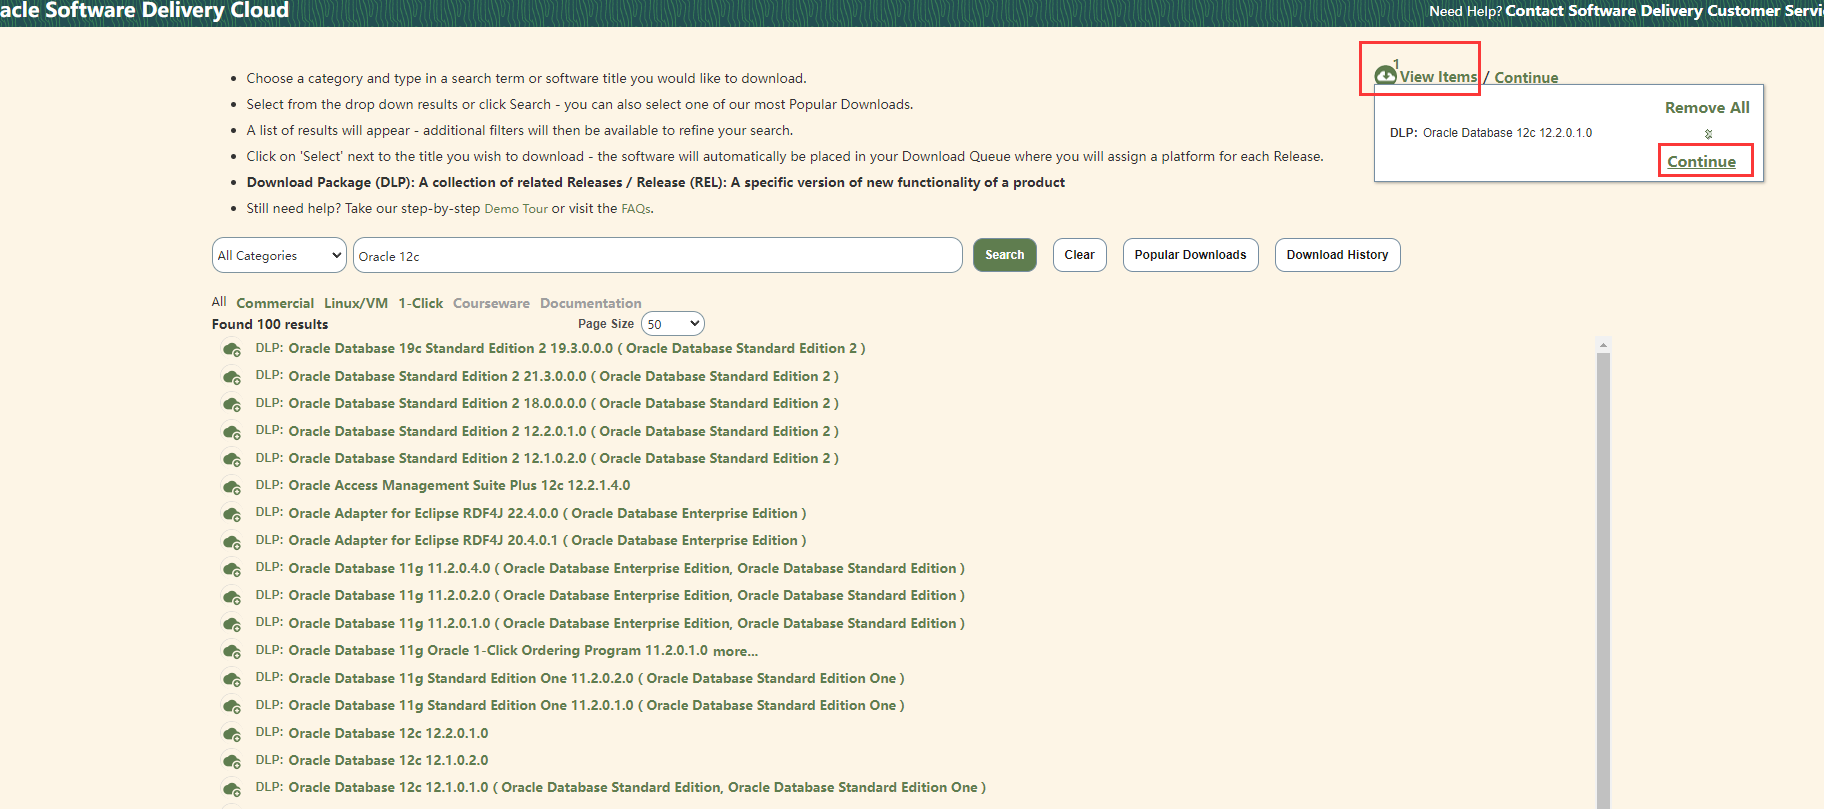This screenshot has height=809, width=1824.
Task: Remove Oracle Database 12c item from queue
Action: (1708, 134)
